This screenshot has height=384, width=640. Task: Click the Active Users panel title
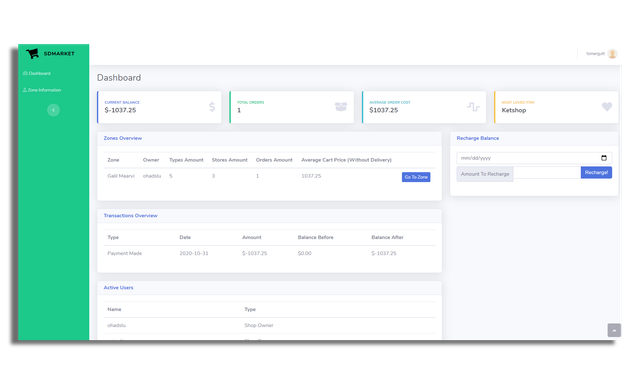(118, 288)
